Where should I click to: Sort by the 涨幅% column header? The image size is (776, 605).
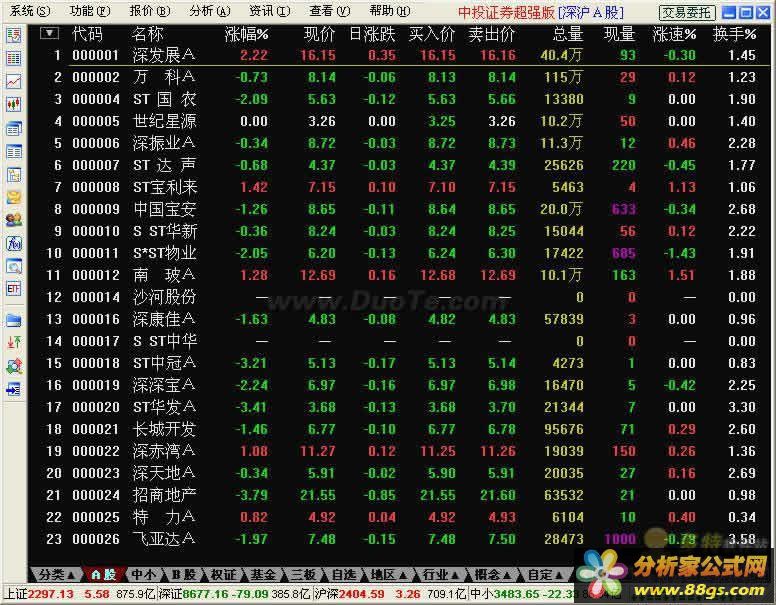[246, 34]
